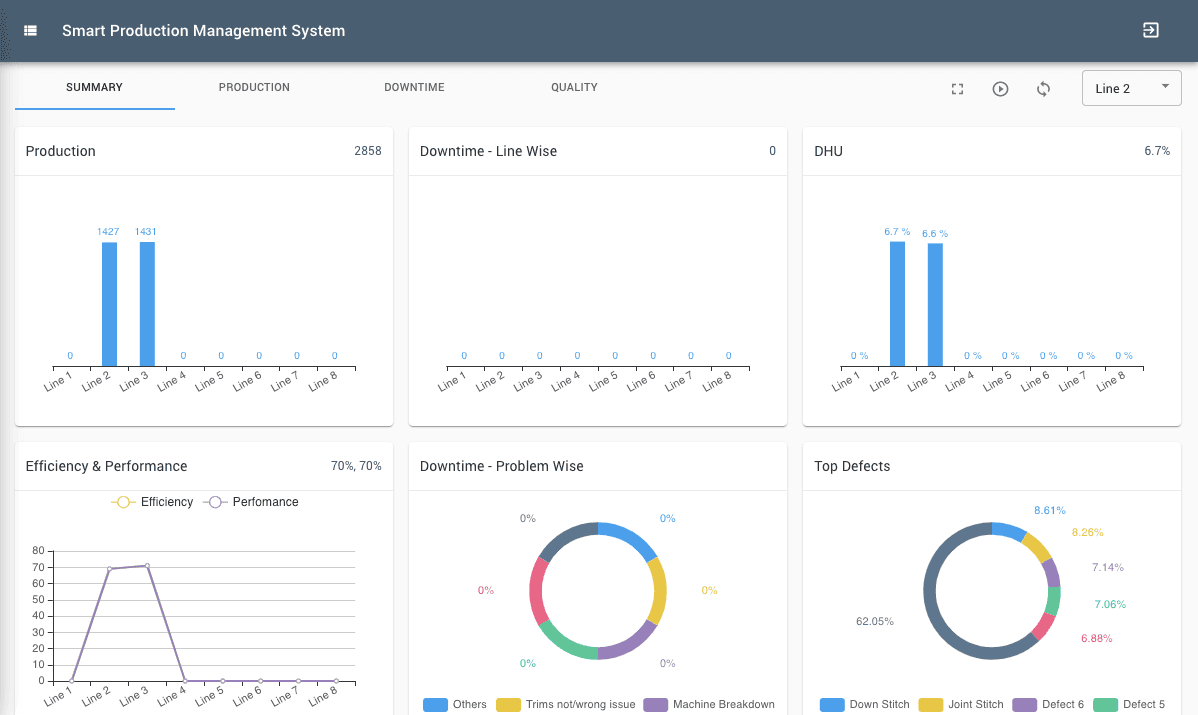1198x715 pixels.
Task: Start slideshow with the play icon
Action: coord(1000,89)
